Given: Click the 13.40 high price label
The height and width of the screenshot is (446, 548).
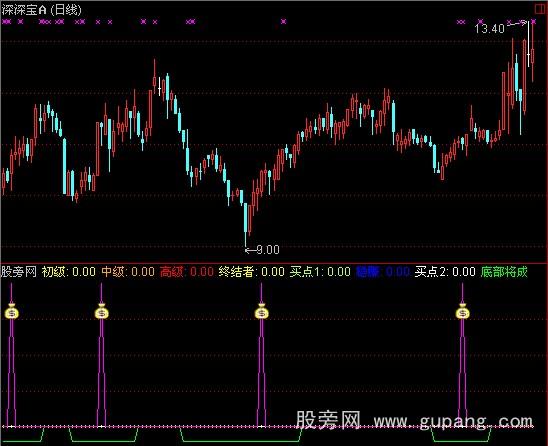Looking at the screenshot, I should (x=489, y=29).
